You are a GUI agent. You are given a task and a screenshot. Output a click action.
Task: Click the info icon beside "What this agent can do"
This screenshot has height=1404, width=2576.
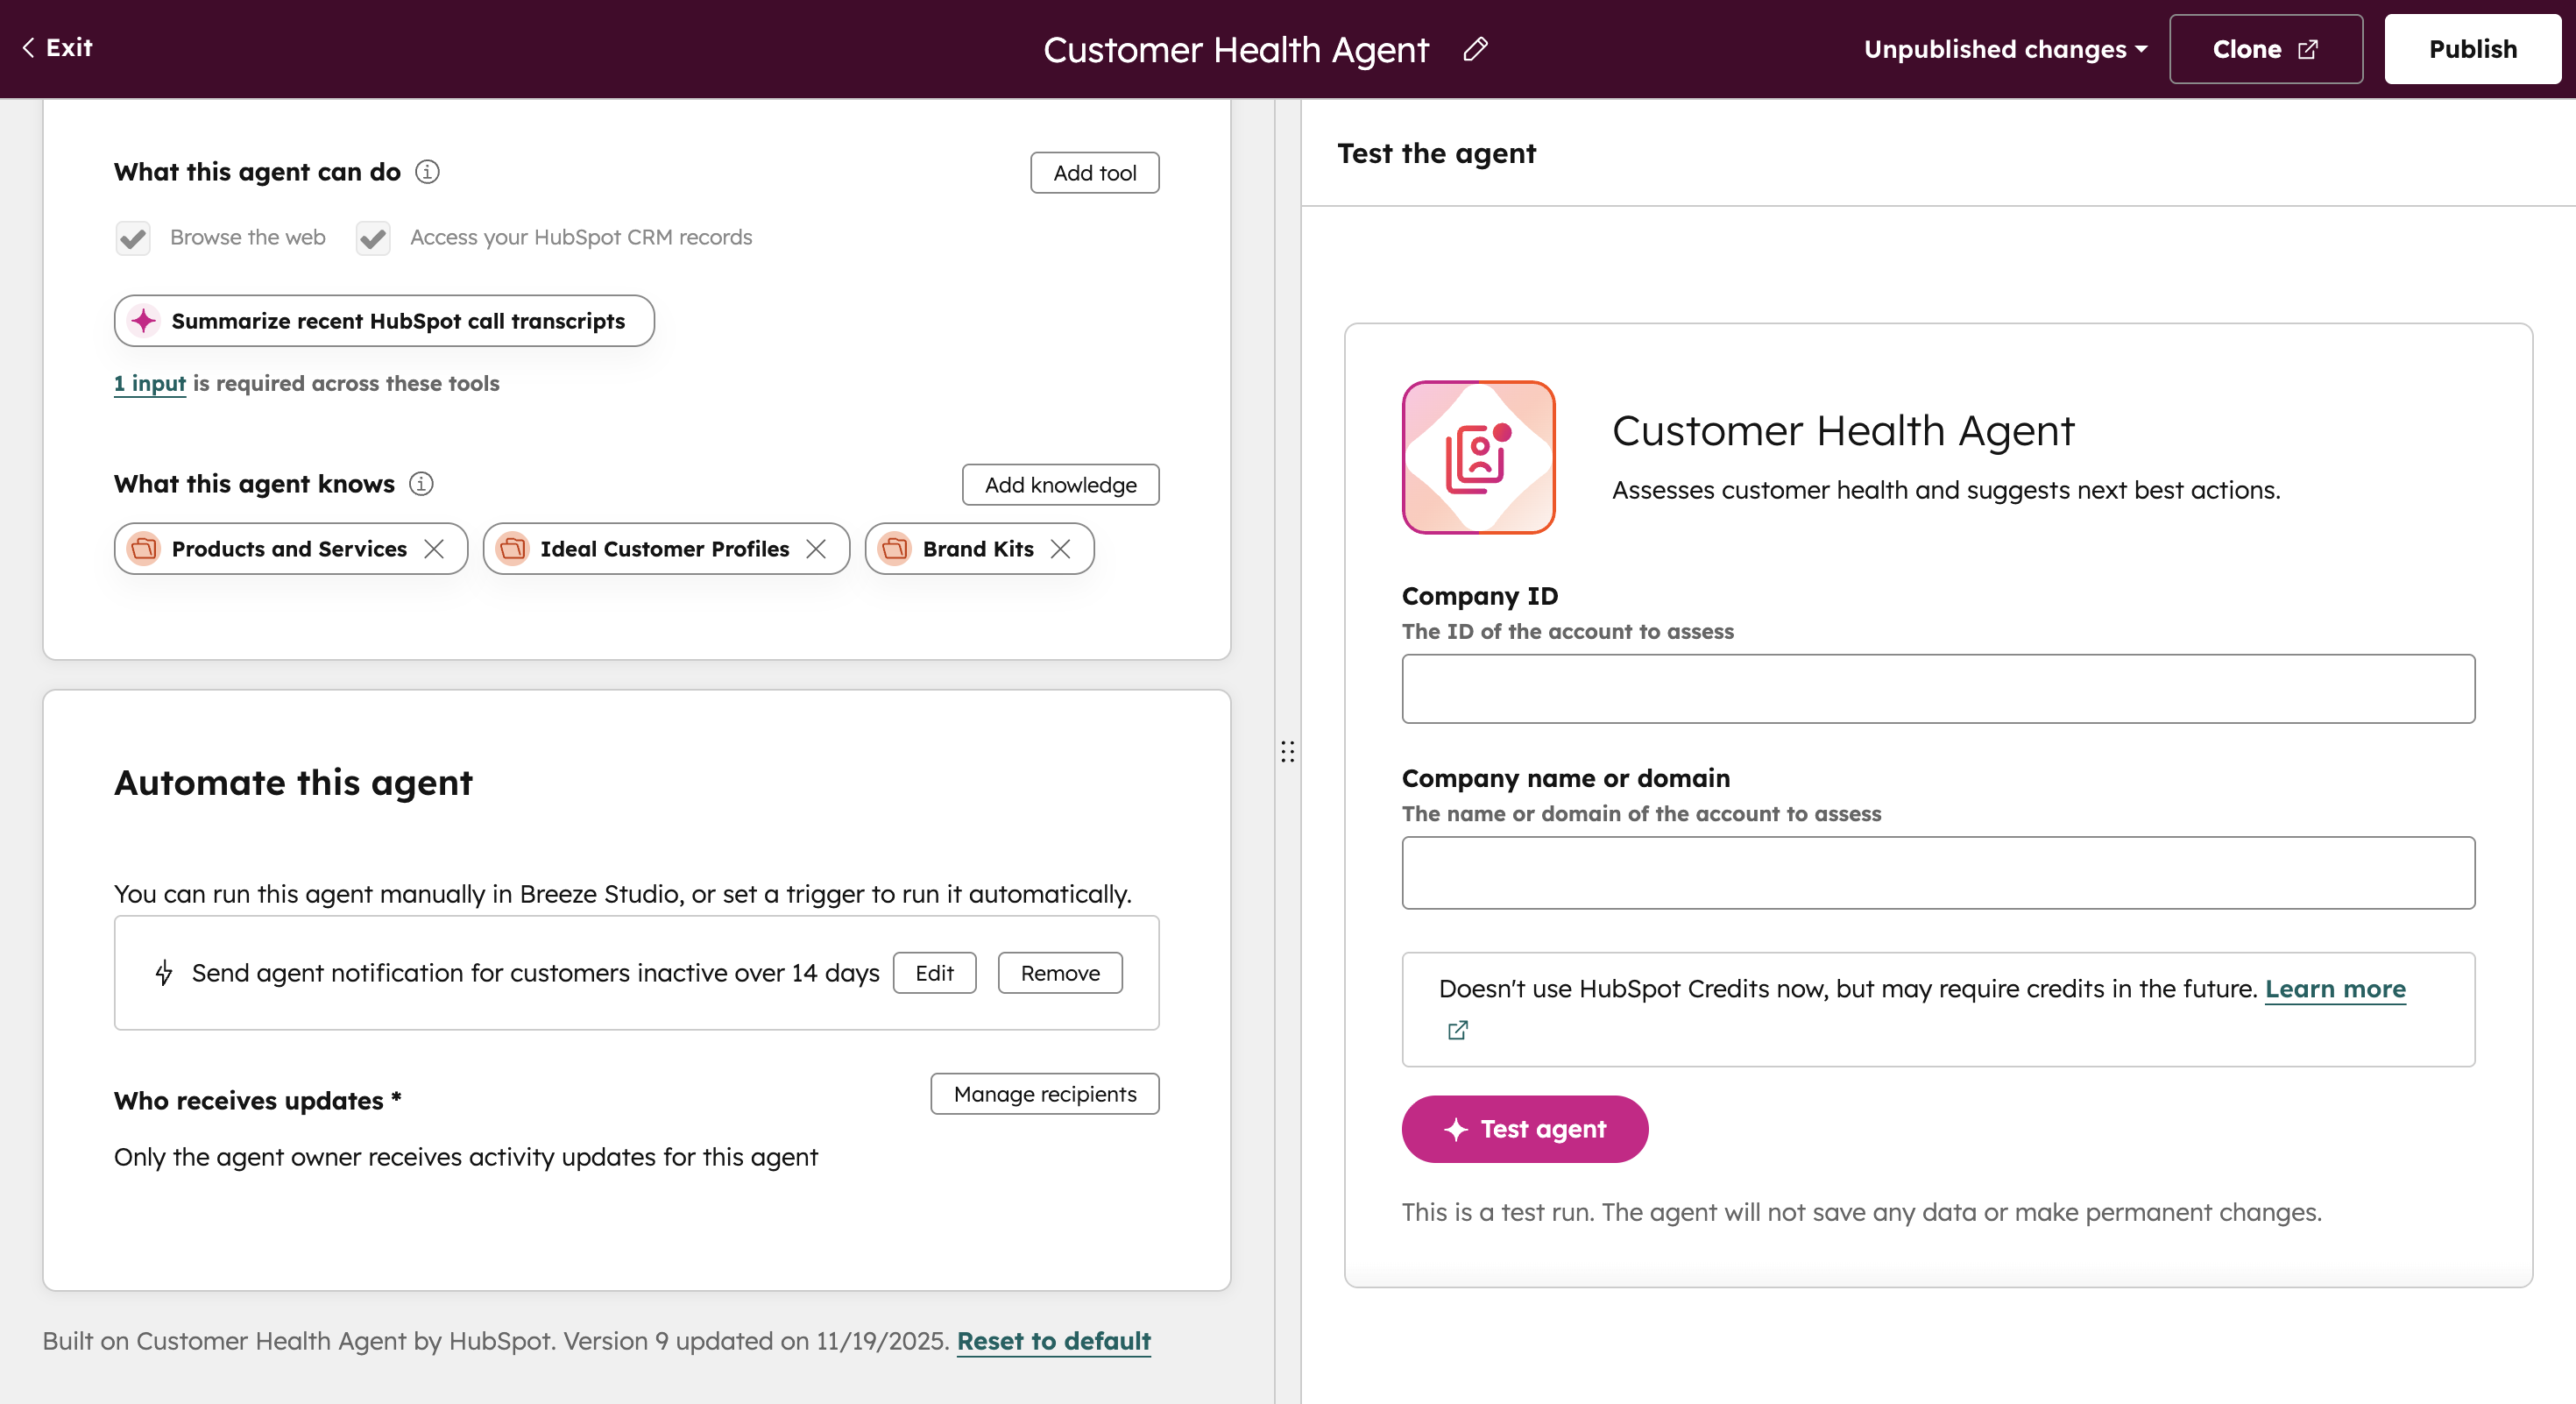coord(427,172)
